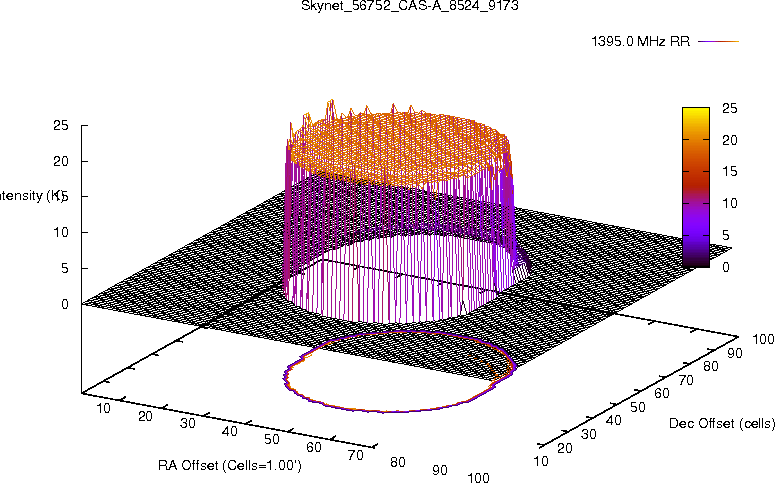The height and width of the screenshot is (483, 775).
Task: Pick the RA Offset axis tick 100
Action: pyautogui.click(x=478, y=478)
